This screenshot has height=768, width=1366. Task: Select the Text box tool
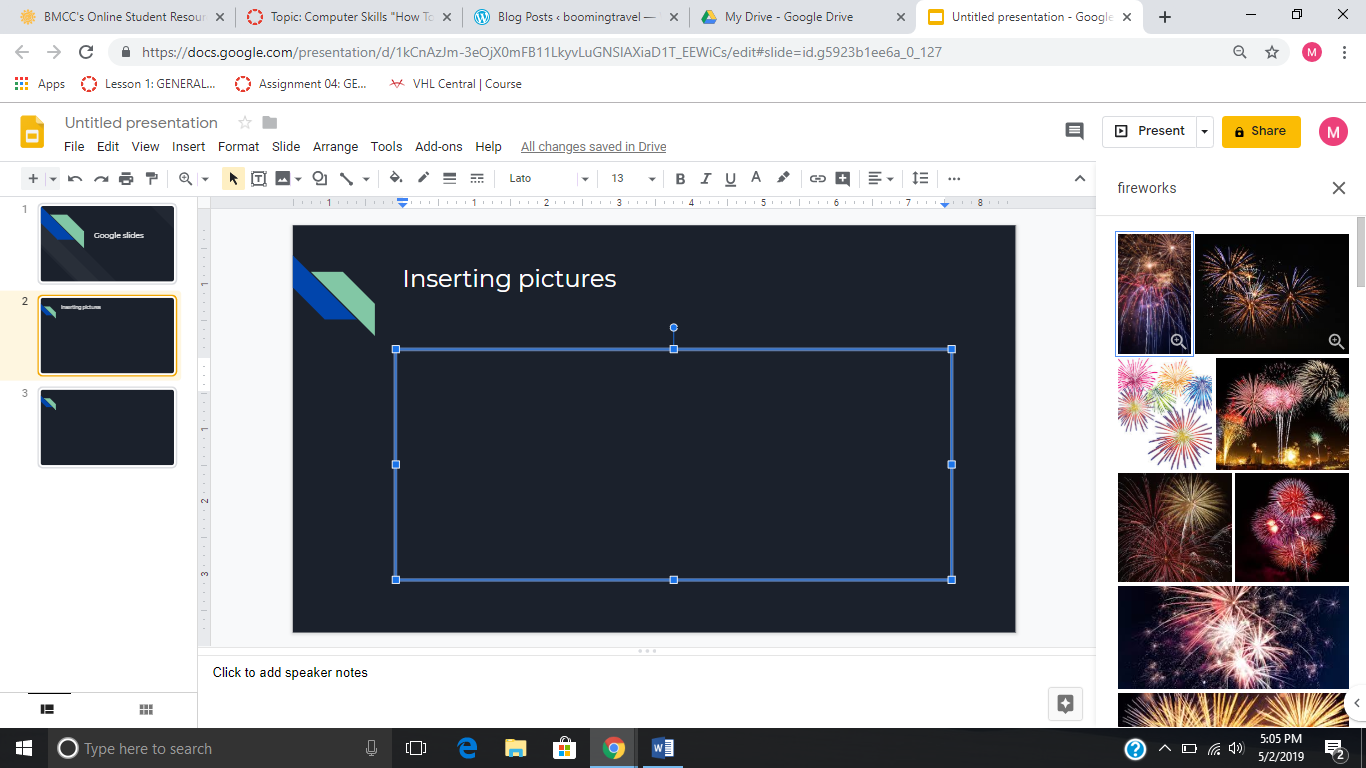pos(258,179)
